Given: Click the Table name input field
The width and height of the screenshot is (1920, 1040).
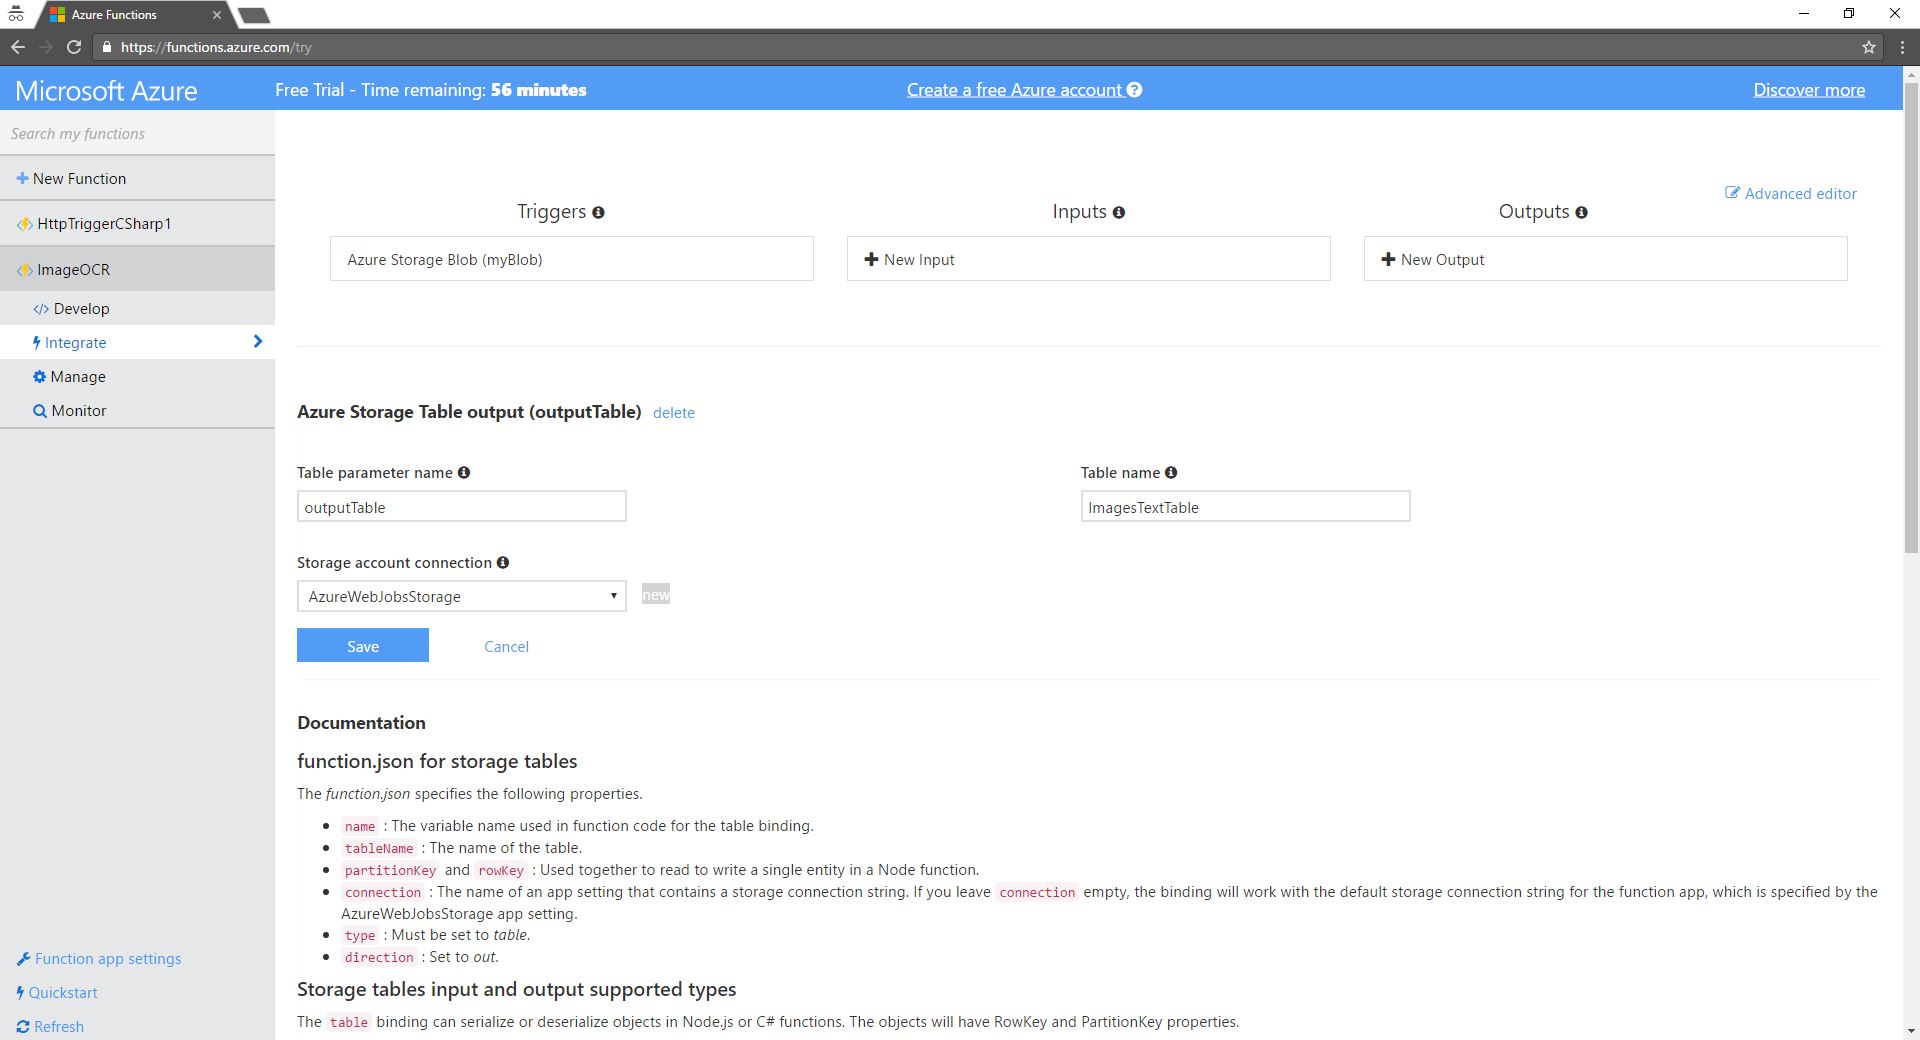Looking at the screenshot, I should point(1245,507).
